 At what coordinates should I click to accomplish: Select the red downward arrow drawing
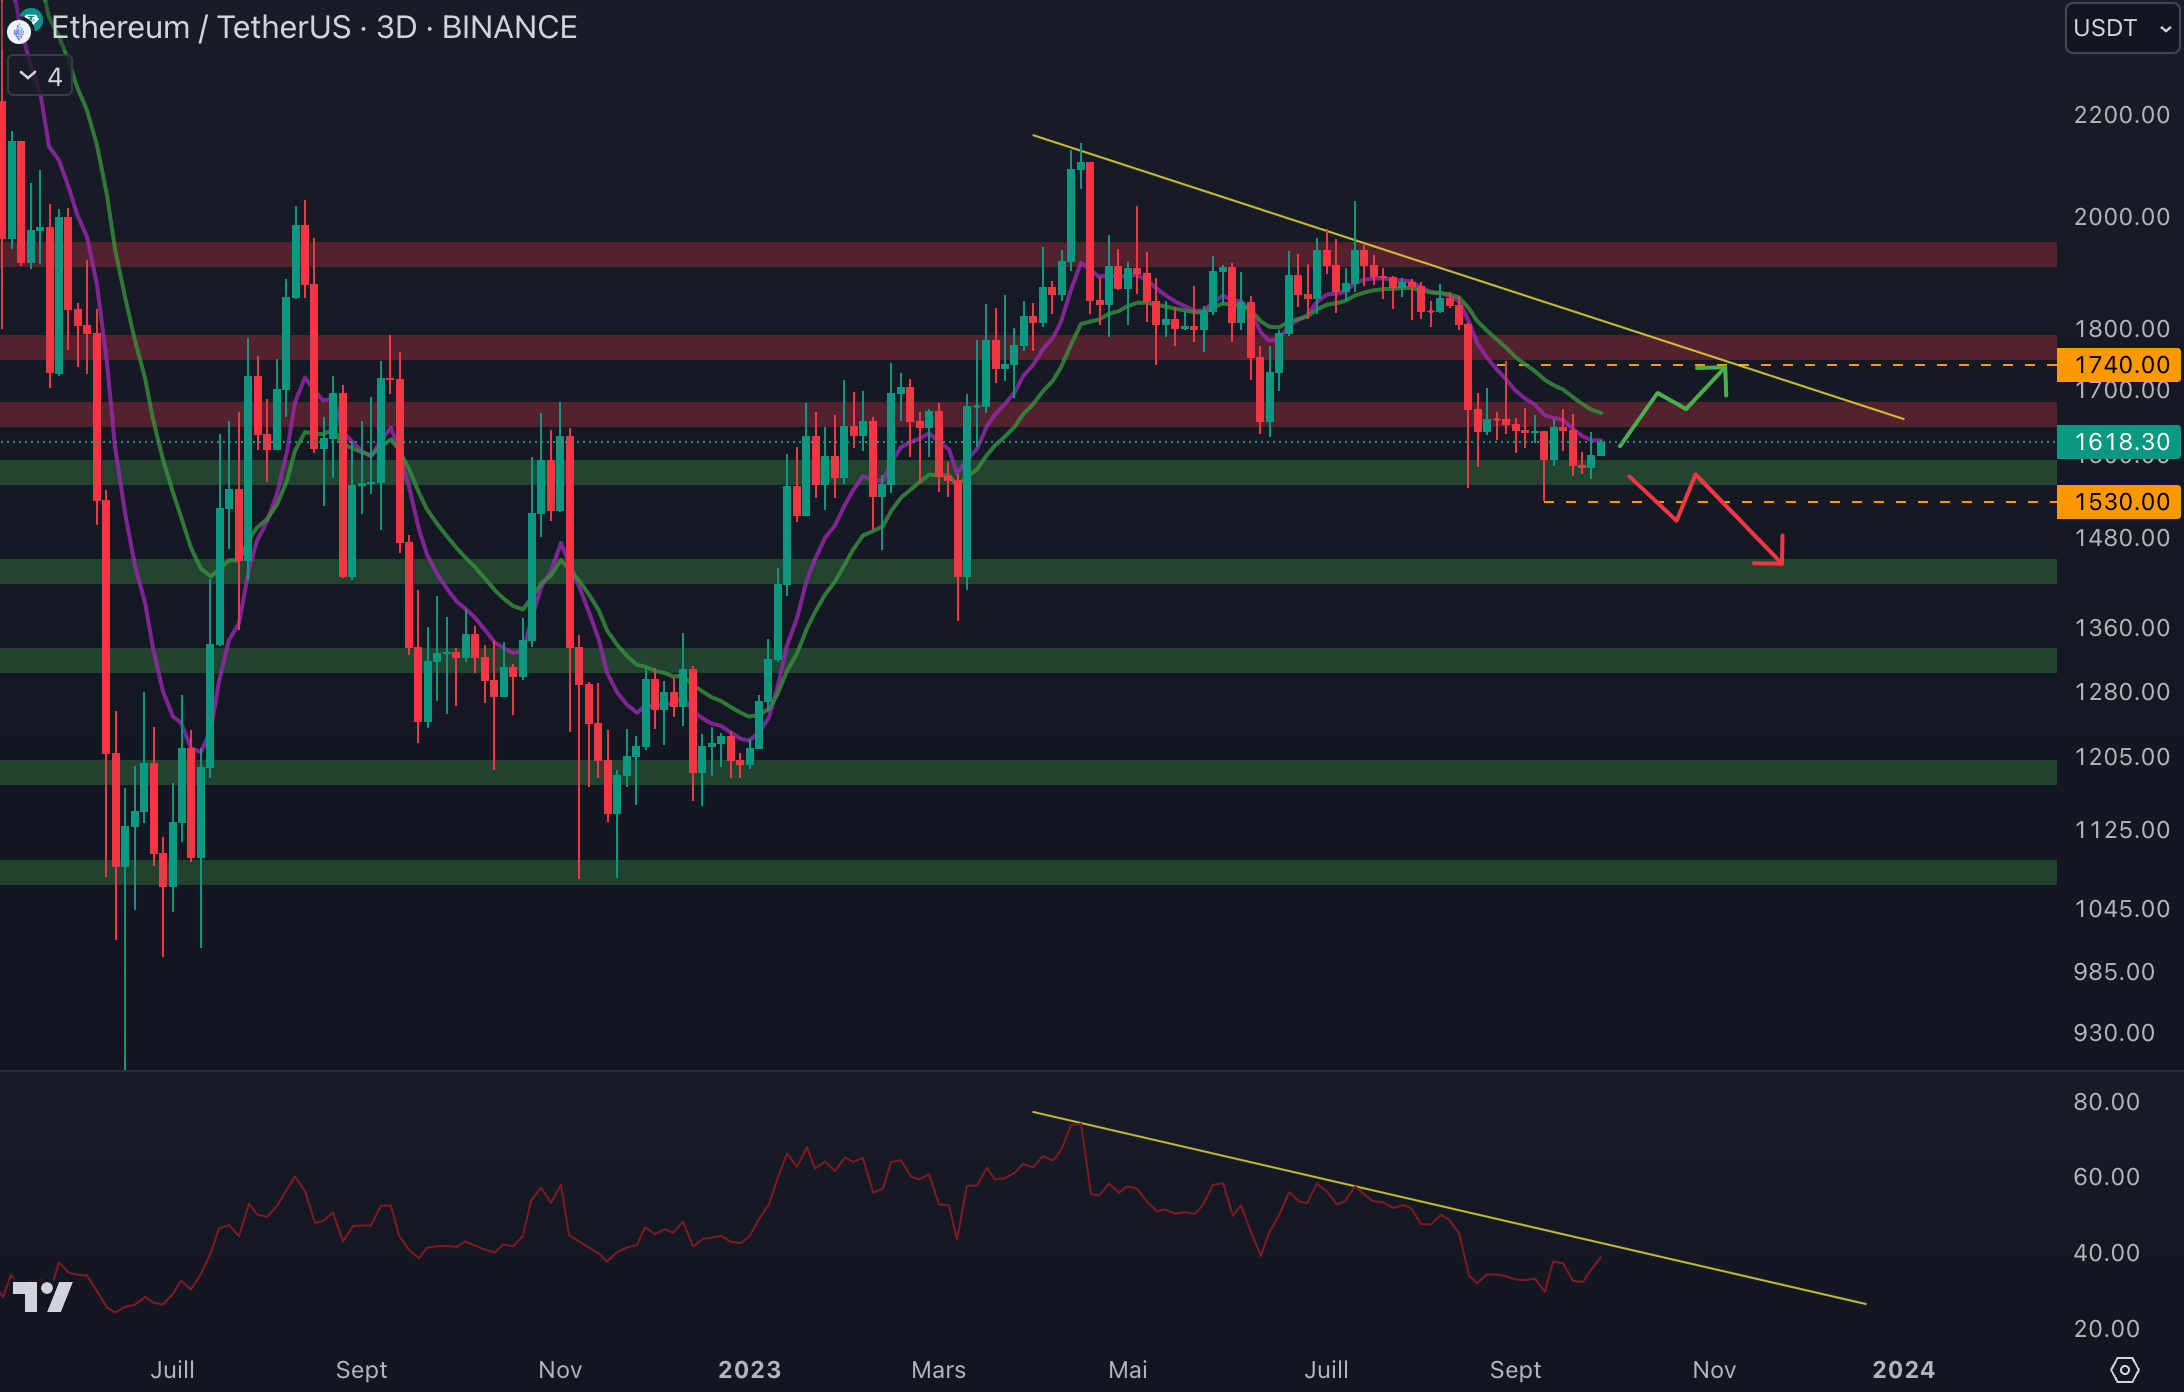pyautogui.click(x=1740, y=522)
